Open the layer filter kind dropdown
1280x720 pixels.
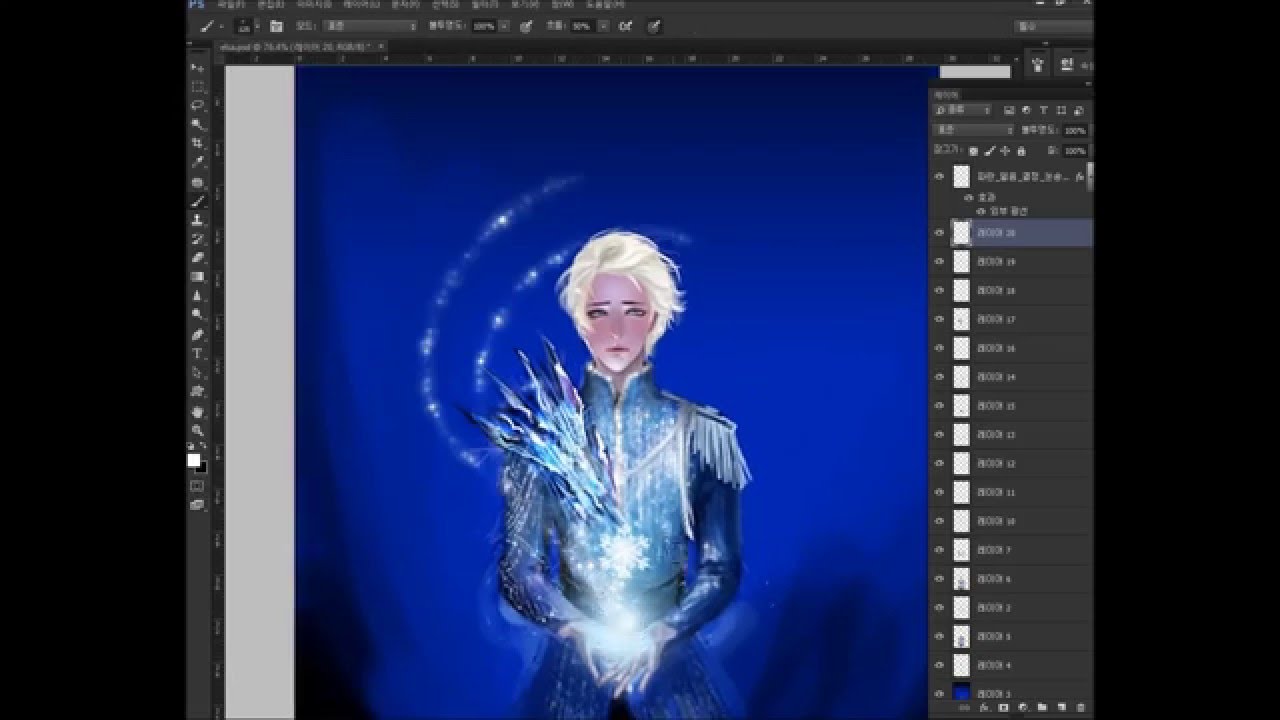coord(961,110)
